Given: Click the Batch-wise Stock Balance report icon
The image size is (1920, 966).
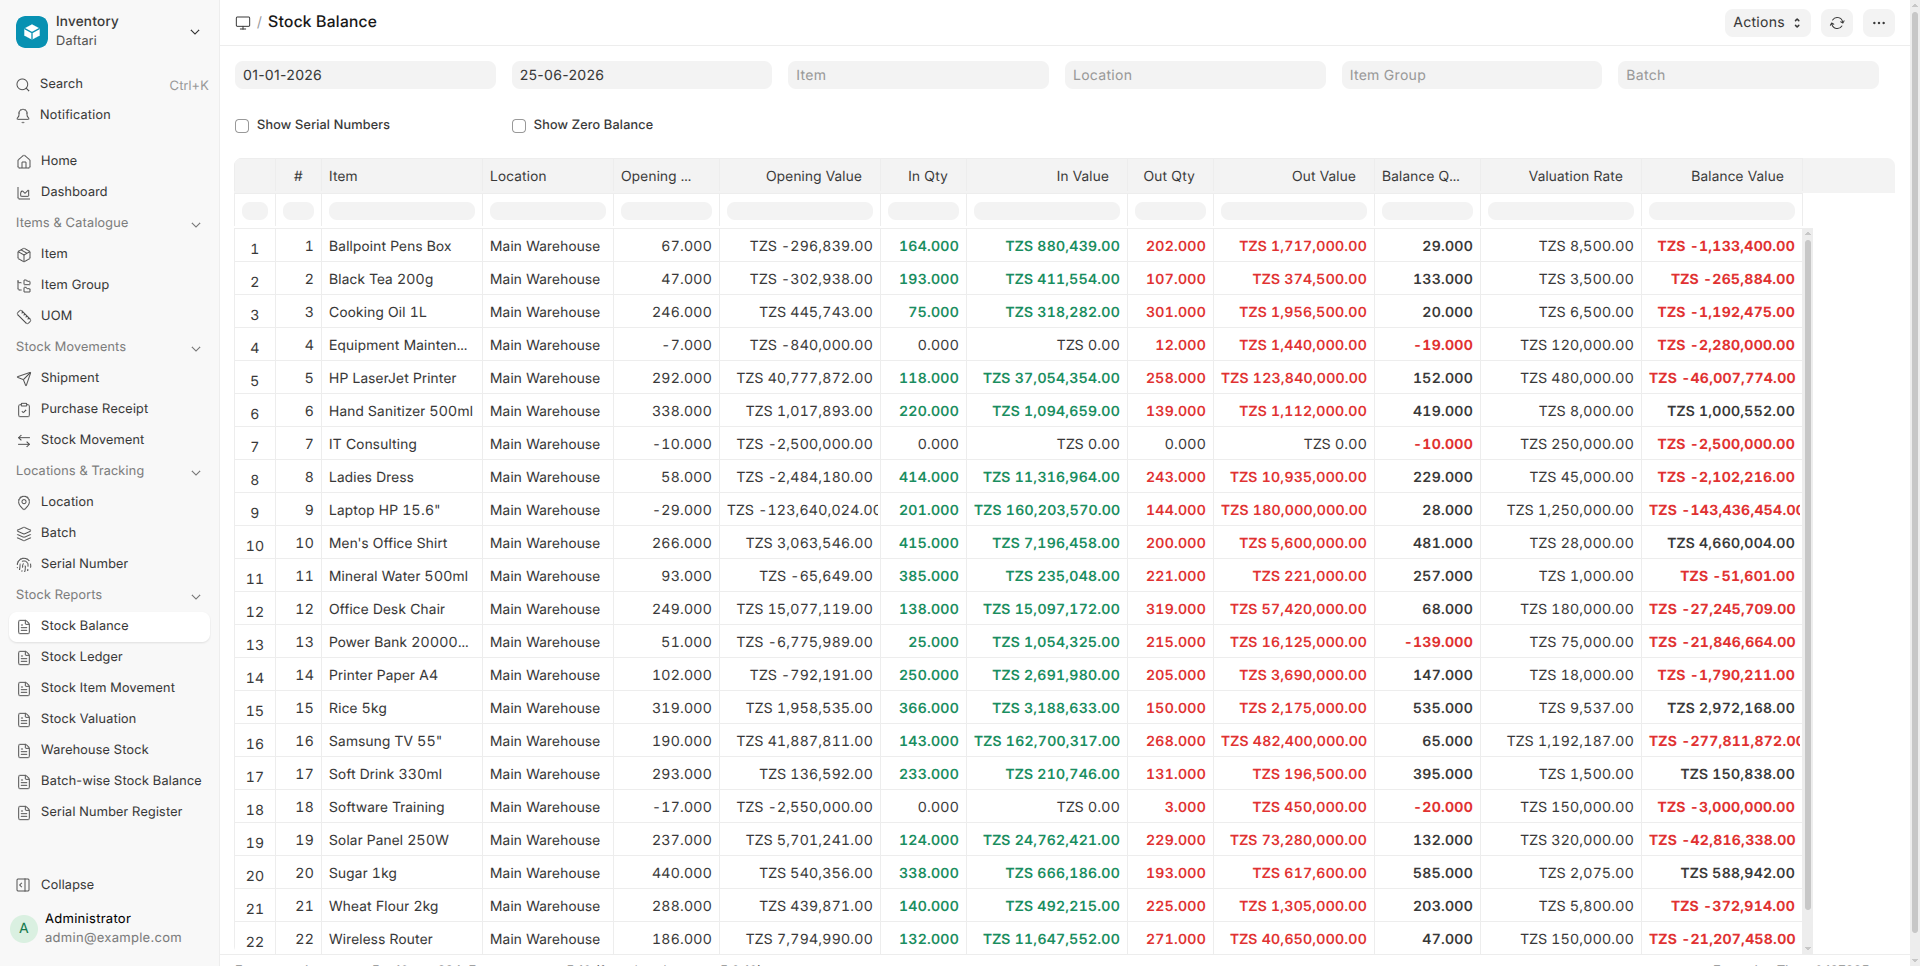Looking at the screenshot, I should (24, 782).
